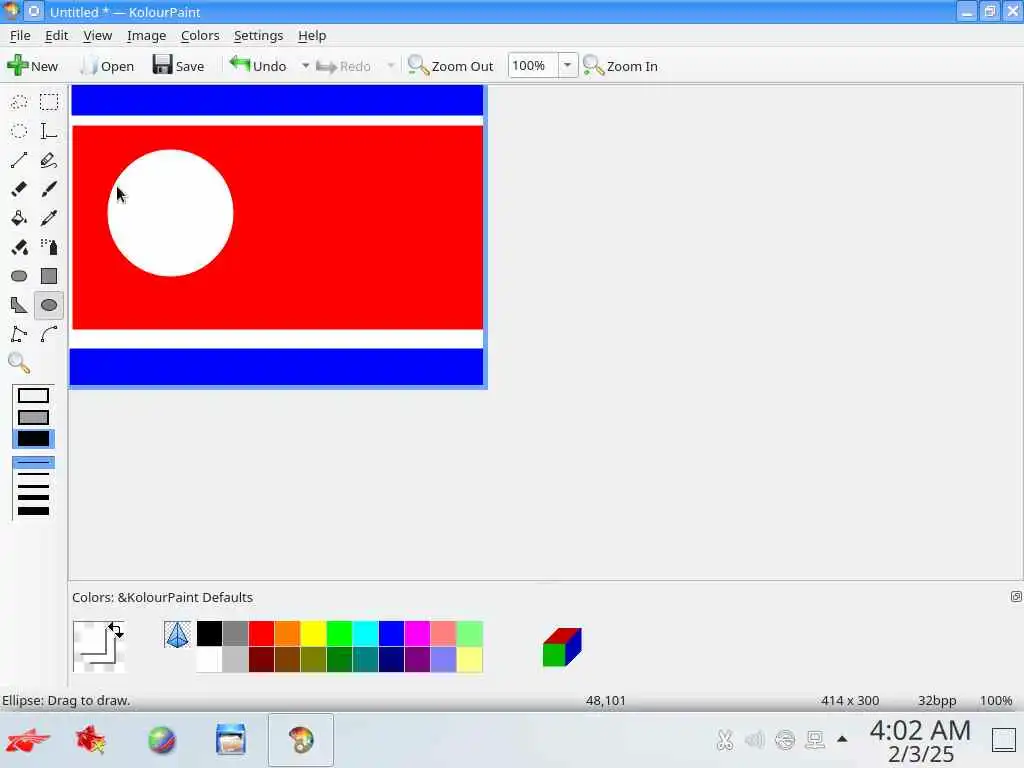Click the show desktop button in taskbar
Image resolution: width=1024 pixels, height=768 pixels.
coord(1004,740)
